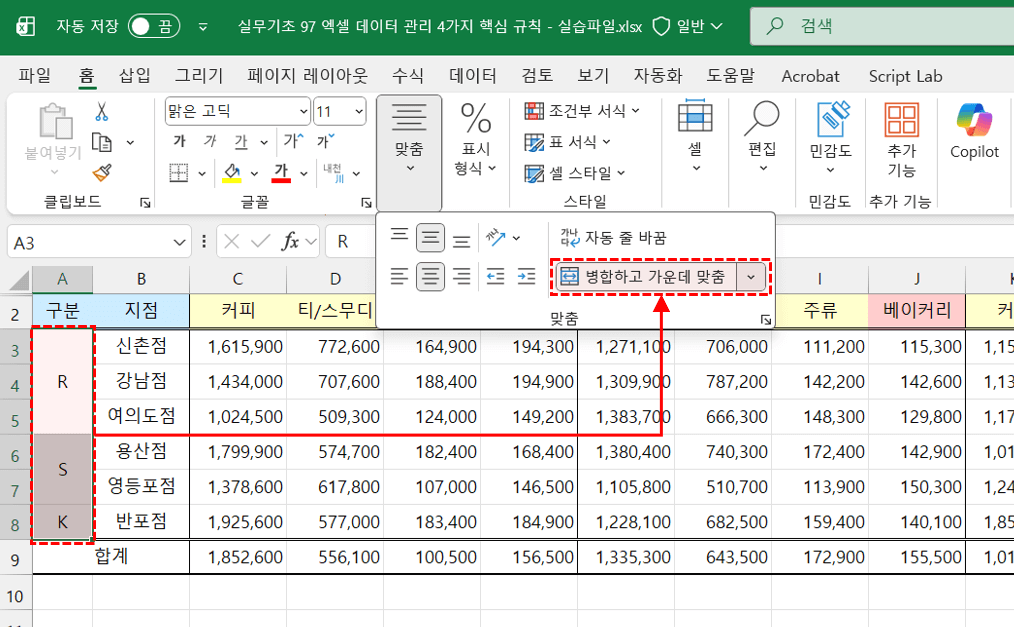The image size is (1014, 627).
Task: Increase indent in the alignment panel
Action: tap(526, 277)
